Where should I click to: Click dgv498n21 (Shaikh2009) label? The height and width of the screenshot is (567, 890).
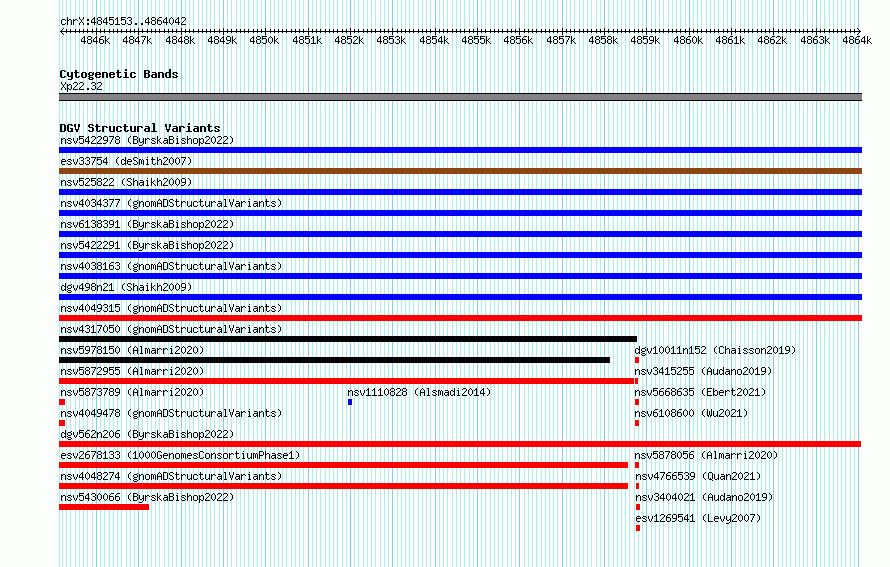[x=126, y=287]
